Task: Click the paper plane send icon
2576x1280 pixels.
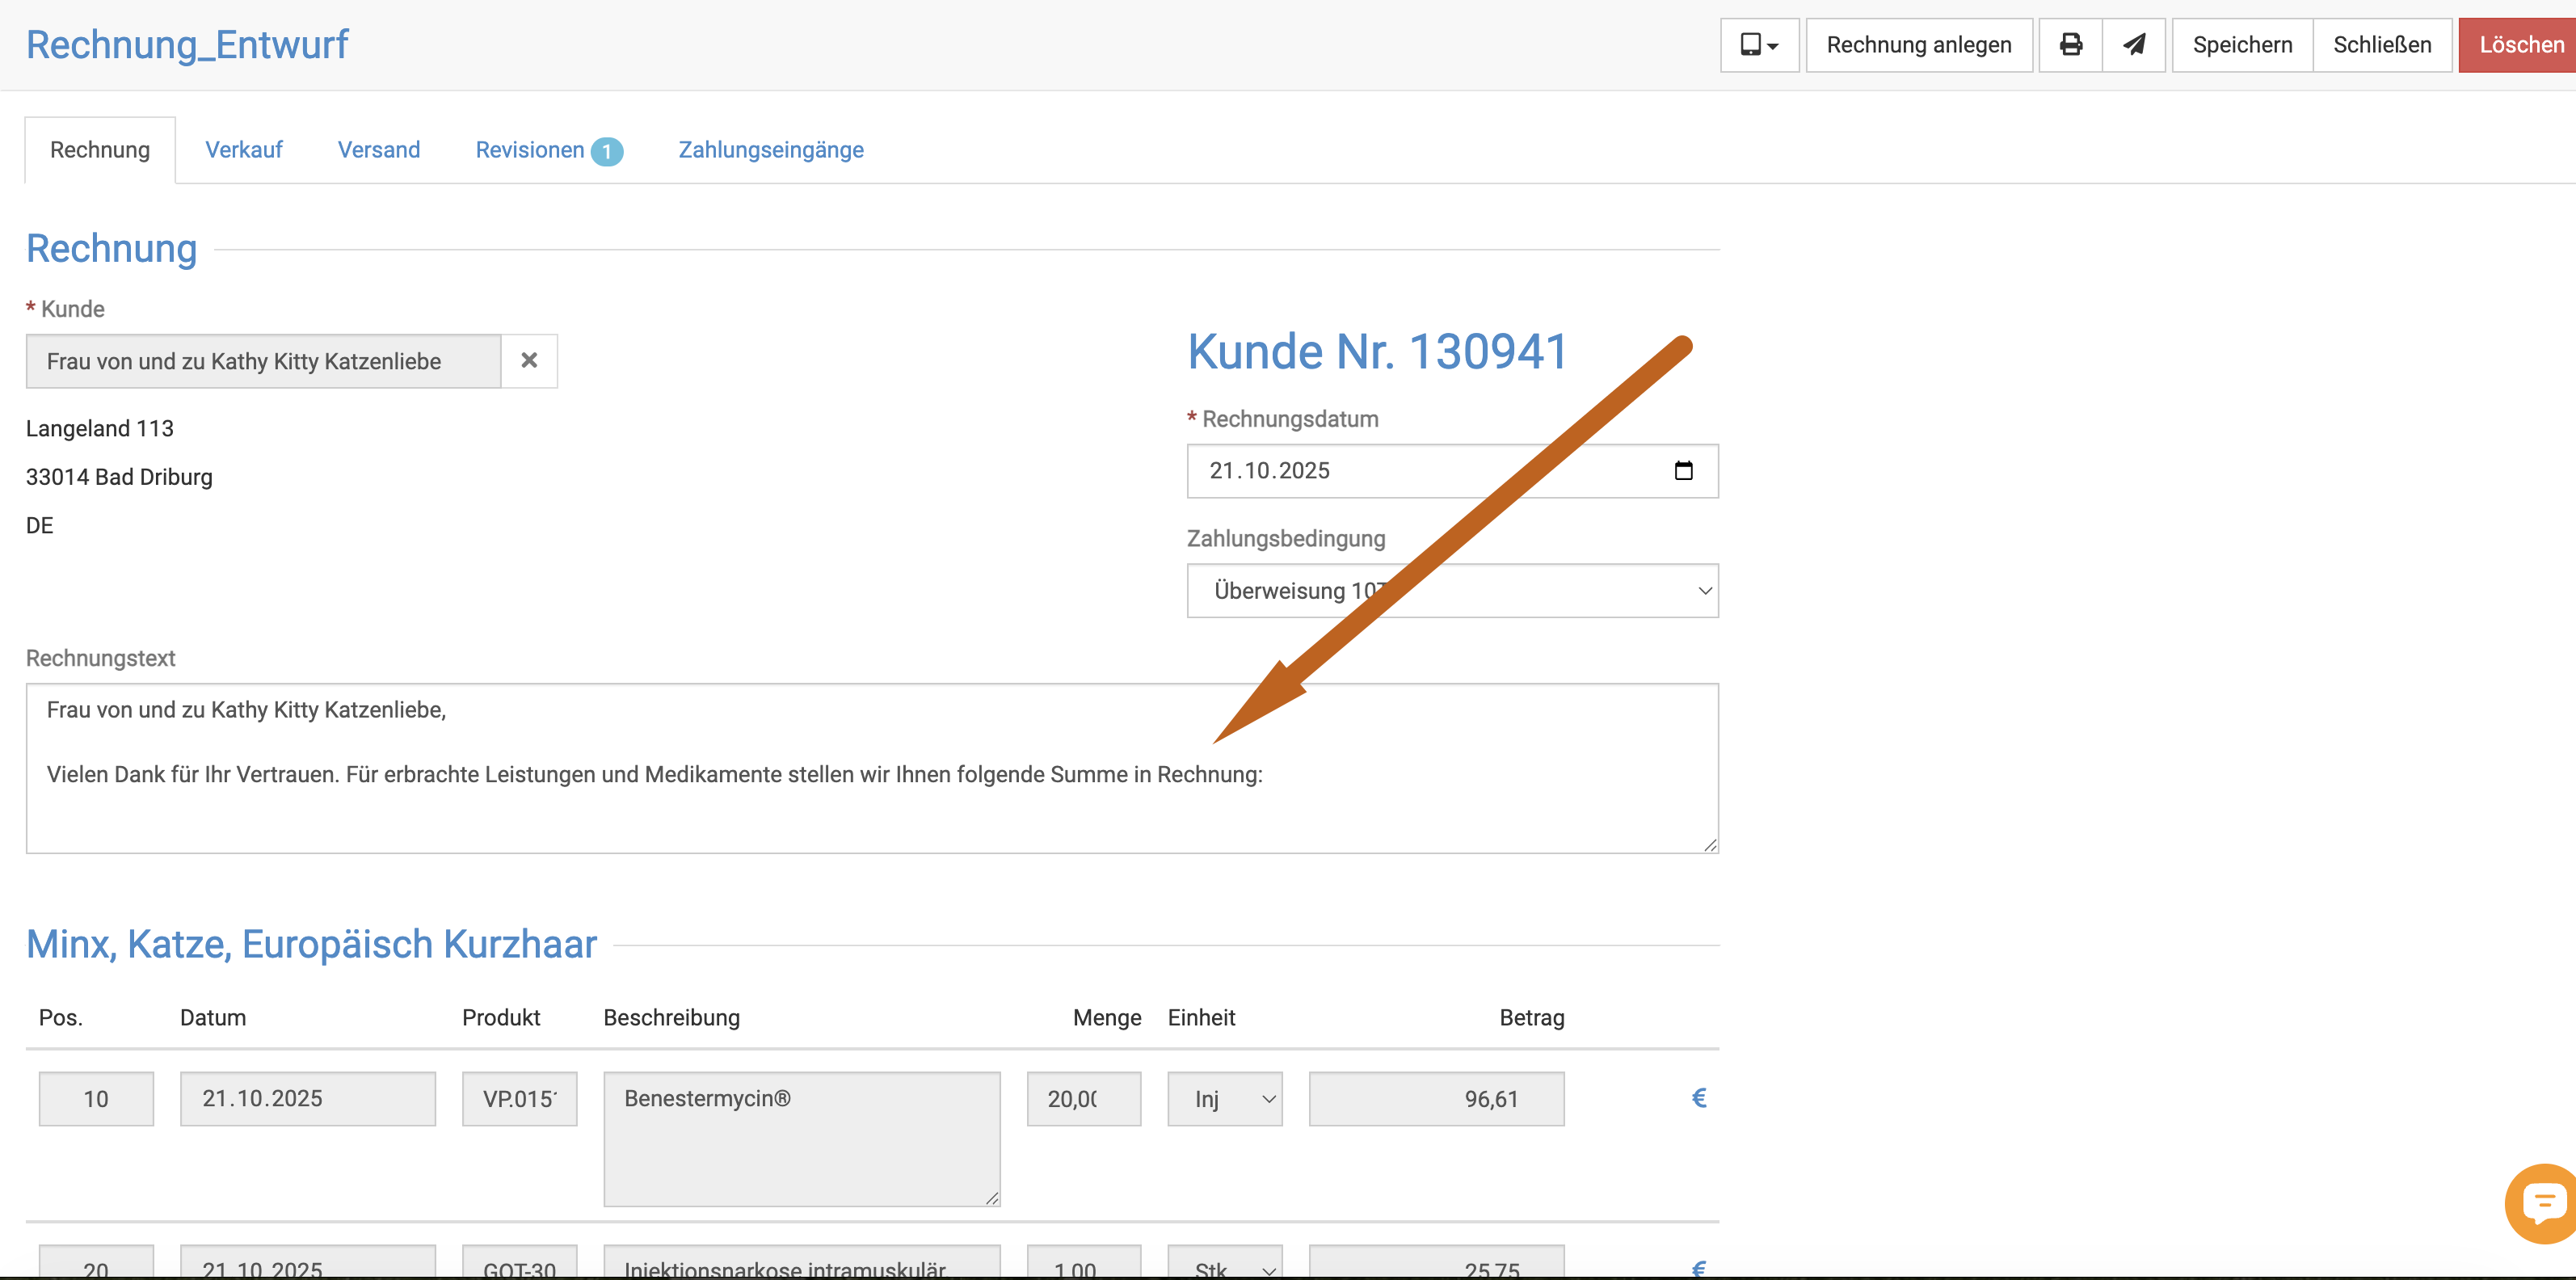Action: pos(2134,45)
